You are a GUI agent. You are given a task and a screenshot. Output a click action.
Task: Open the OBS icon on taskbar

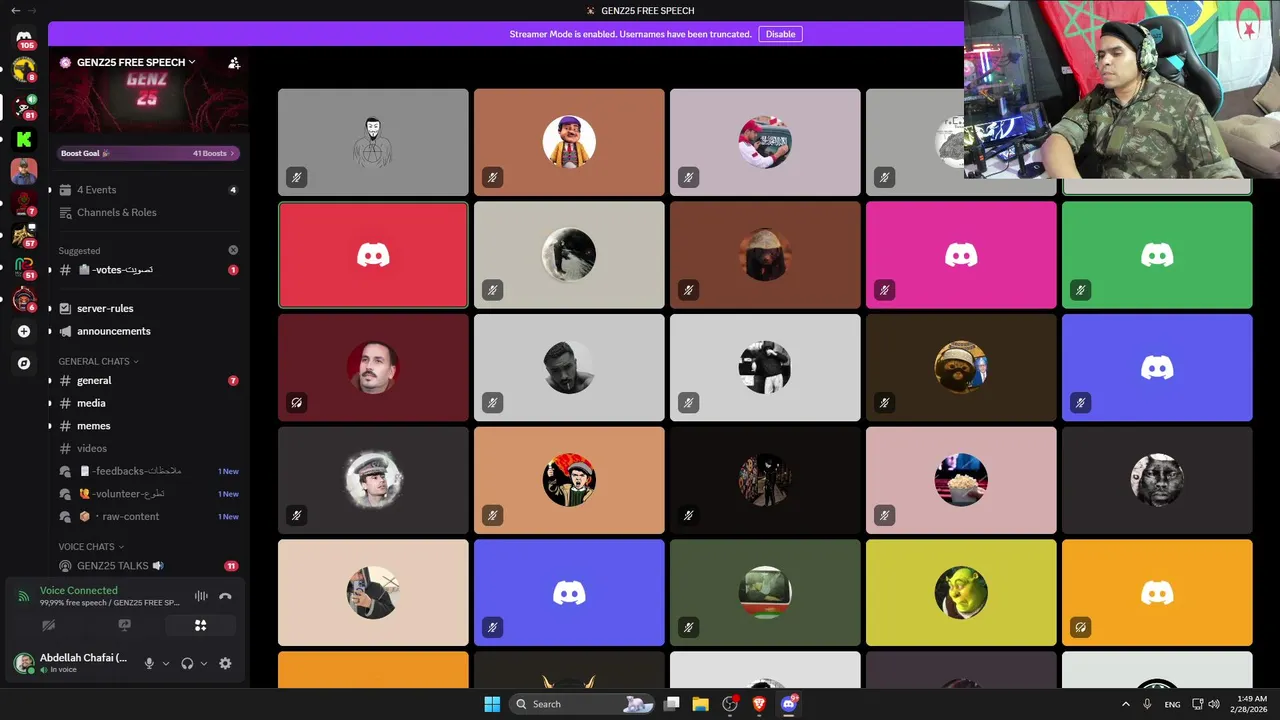click(730, 704)
